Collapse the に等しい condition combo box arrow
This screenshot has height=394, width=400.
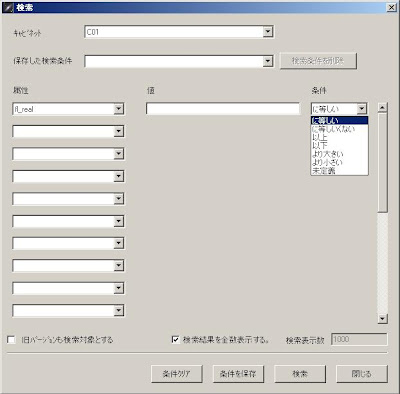click(362, 109)
